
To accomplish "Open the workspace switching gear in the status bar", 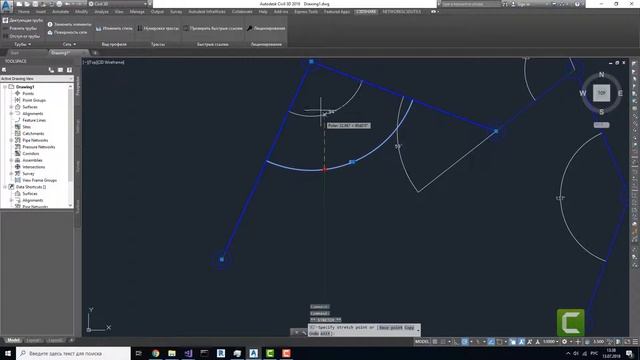I will pos(564,342).
